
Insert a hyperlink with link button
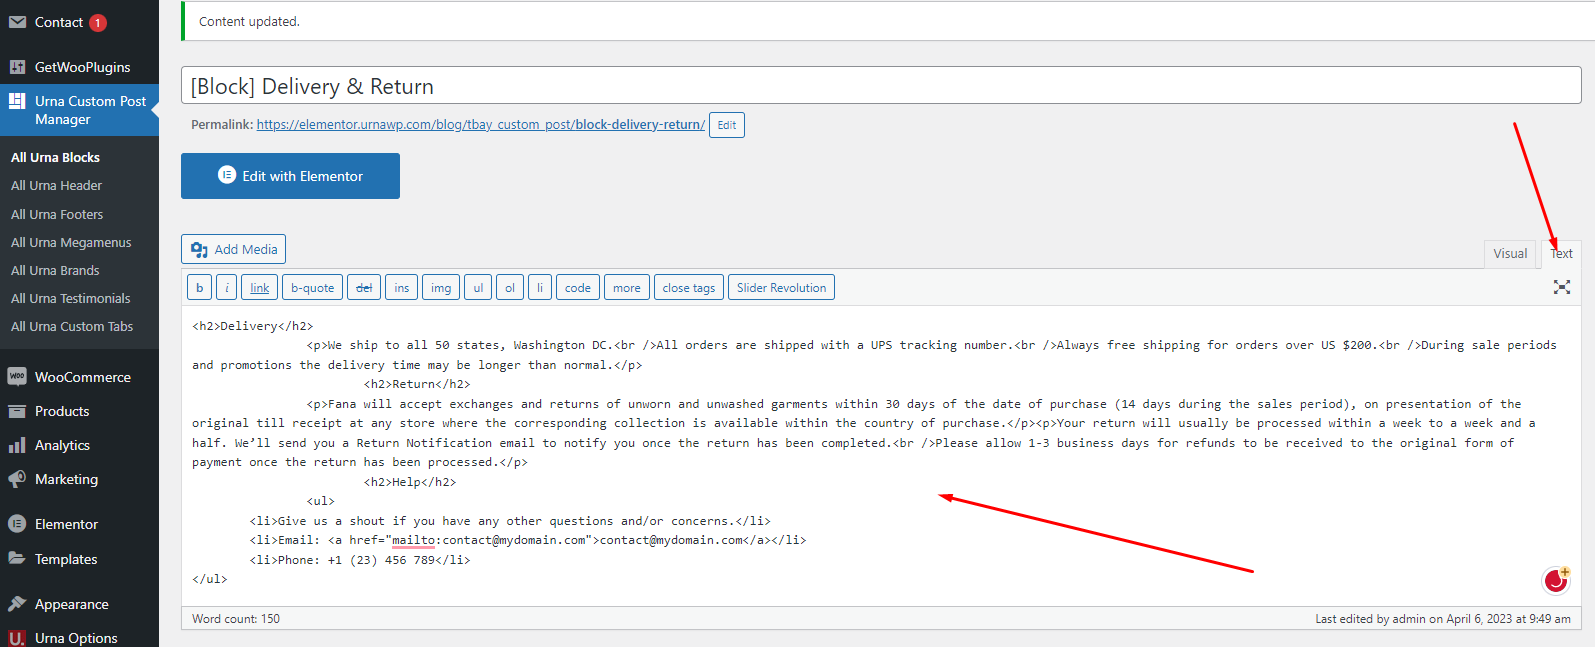pos(260,288)
